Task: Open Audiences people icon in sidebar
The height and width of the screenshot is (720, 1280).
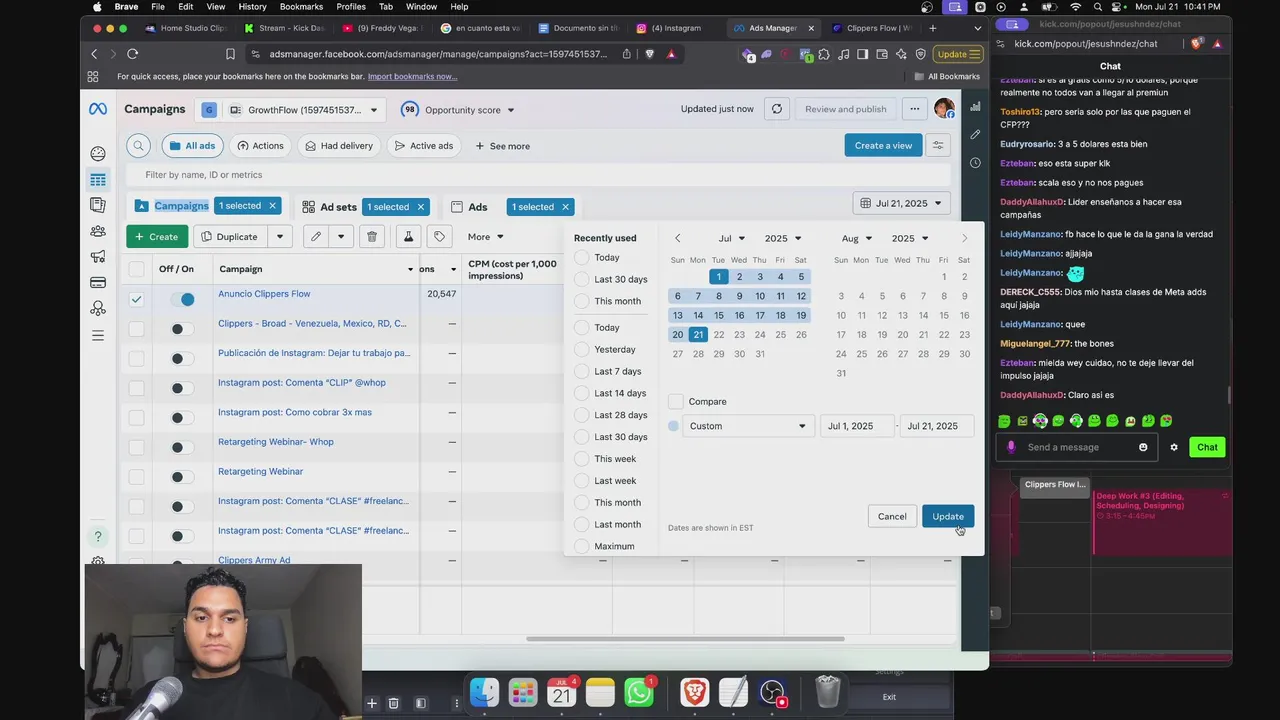Action: [98, 231]
